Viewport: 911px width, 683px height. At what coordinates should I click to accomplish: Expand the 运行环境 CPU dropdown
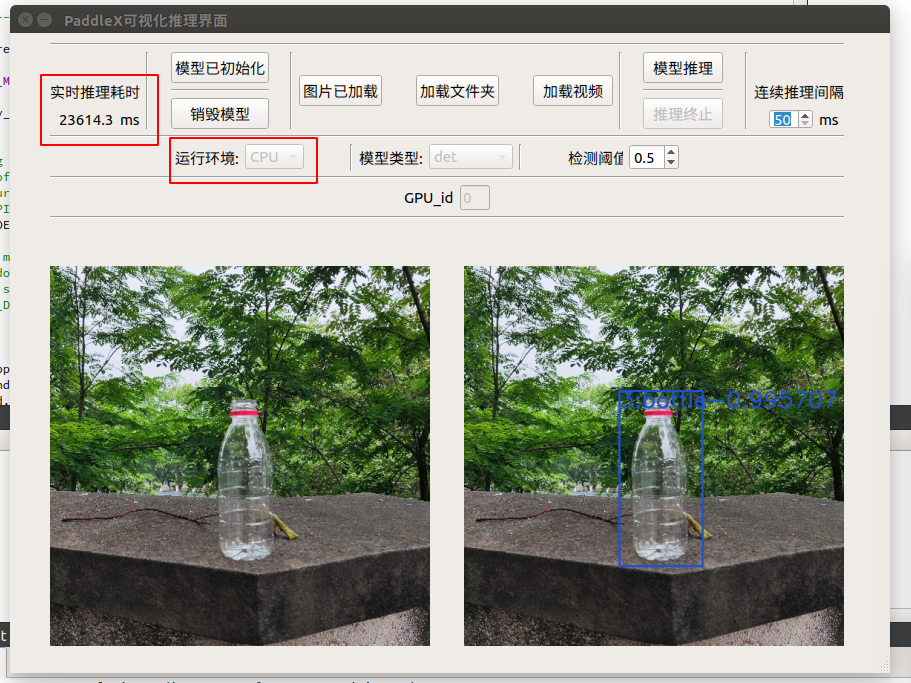click(x=275, y=157)
